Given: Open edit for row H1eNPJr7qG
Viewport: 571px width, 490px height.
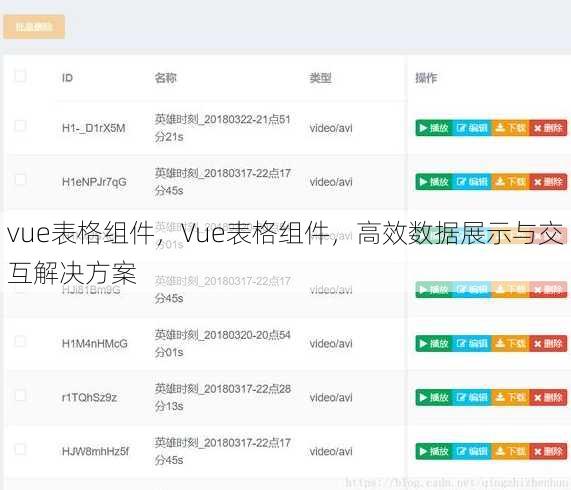Looking at the screenshot, I should tap(472, 182).
